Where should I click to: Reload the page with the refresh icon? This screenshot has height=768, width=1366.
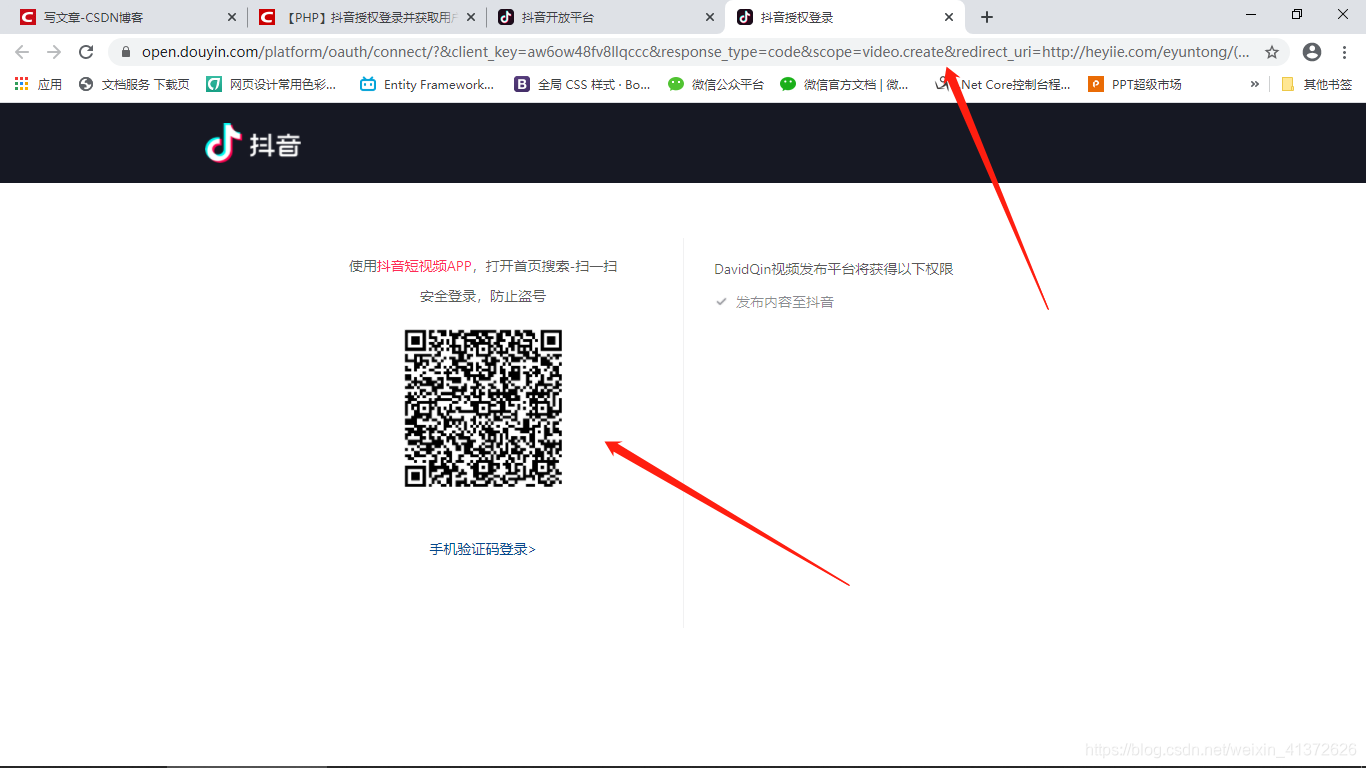point(86,52)
